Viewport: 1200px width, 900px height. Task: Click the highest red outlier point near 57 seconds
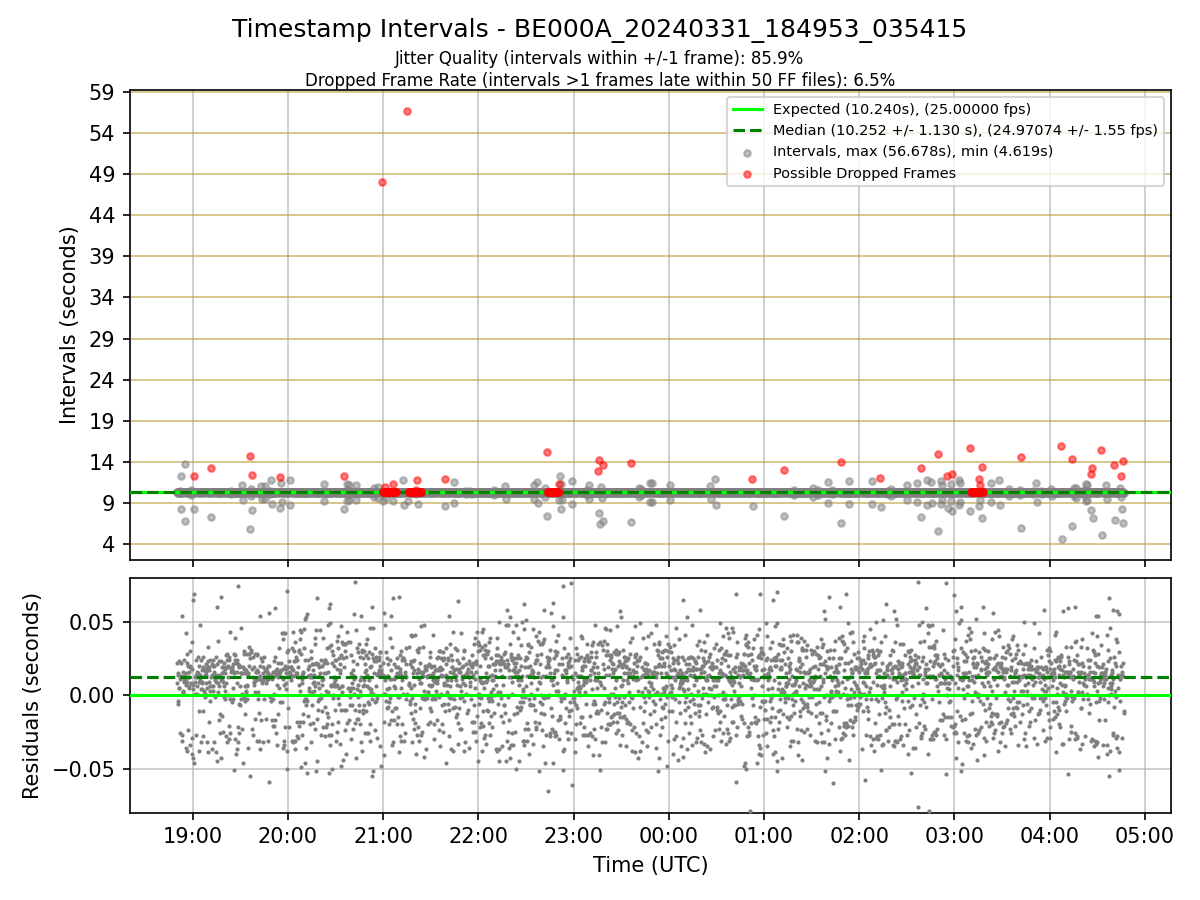click(407, 111)
